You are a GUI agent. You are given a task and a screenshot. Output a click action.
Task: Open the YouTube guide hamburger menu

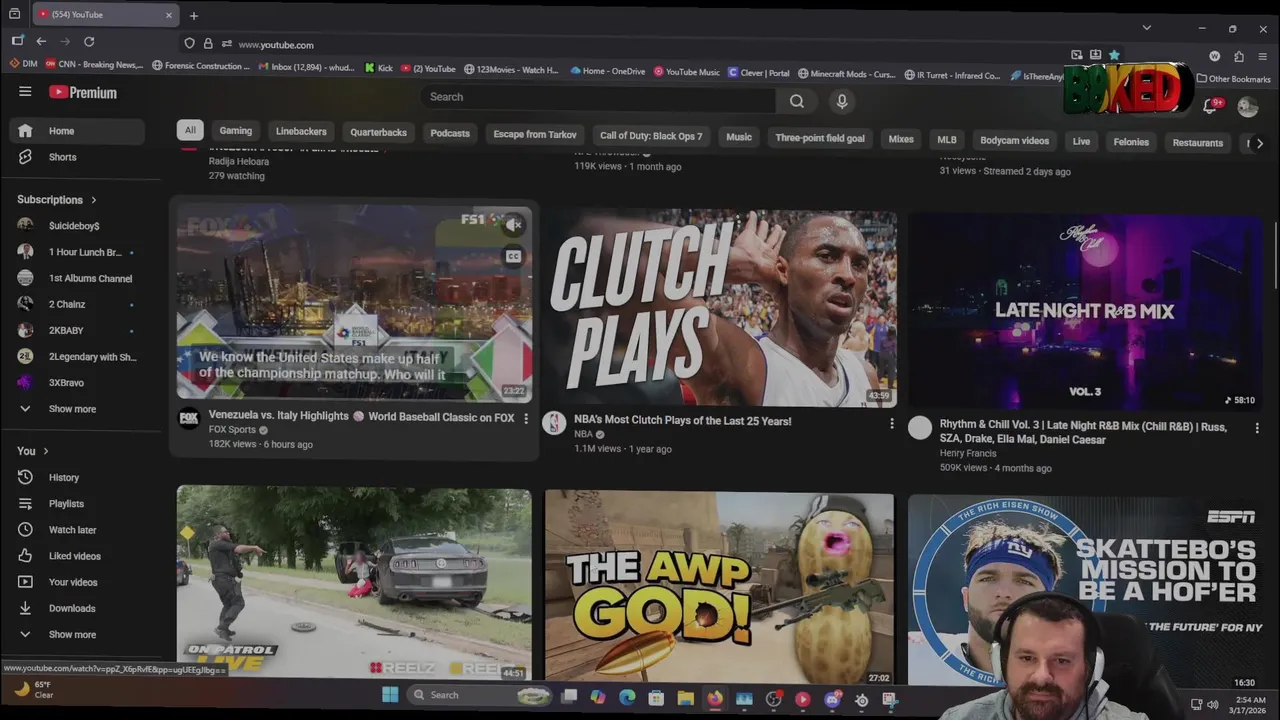pos(25,92)
